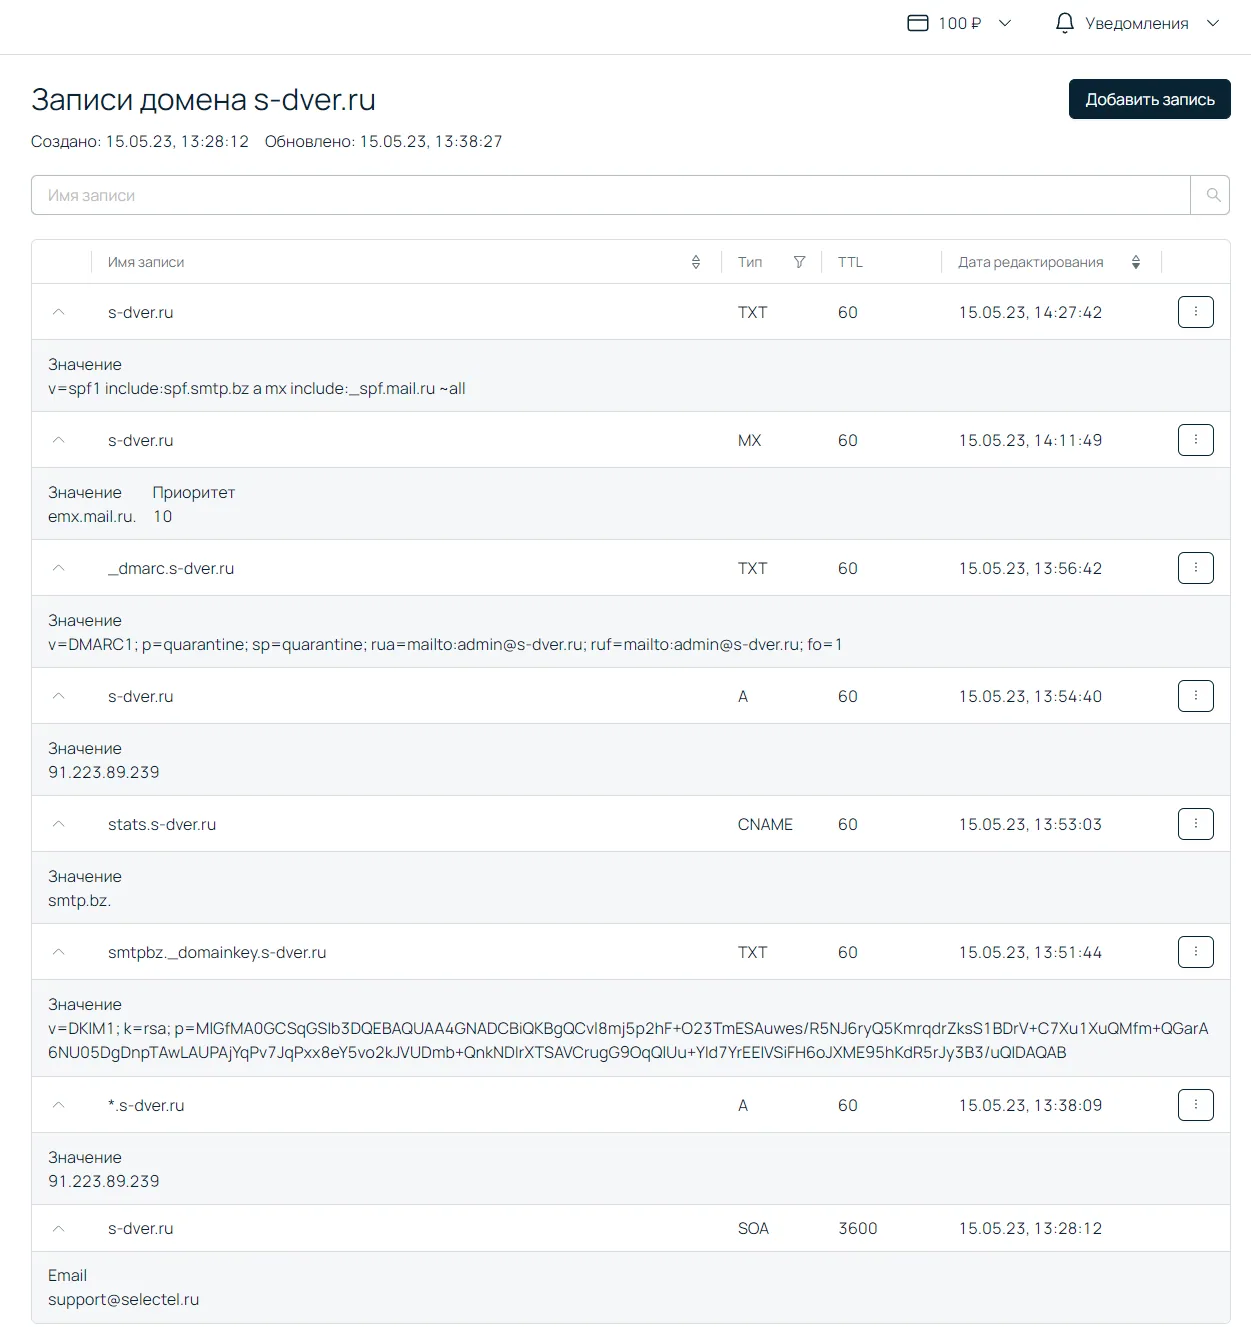Click the page heading Записи домена s-dver.ru
This screenshot has height=1327, width=1251.
pyautogui.click(x=203, y=99)
